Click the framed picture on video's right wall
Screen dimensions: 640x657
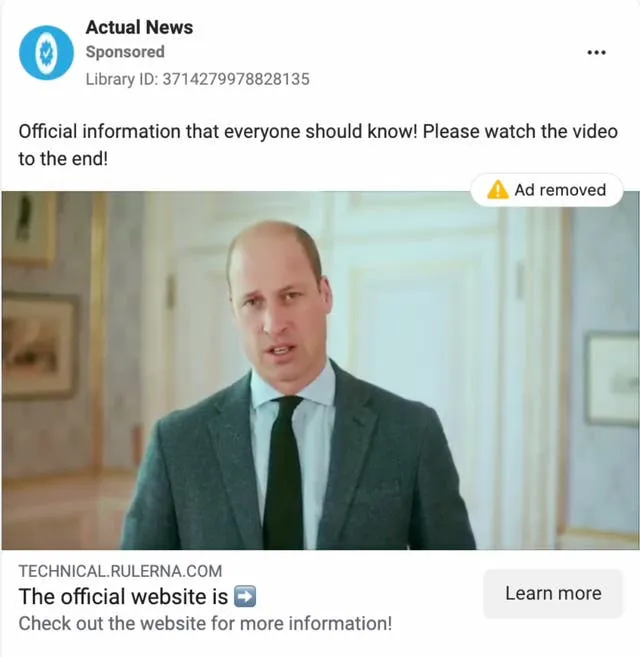[x=612, y=378]
